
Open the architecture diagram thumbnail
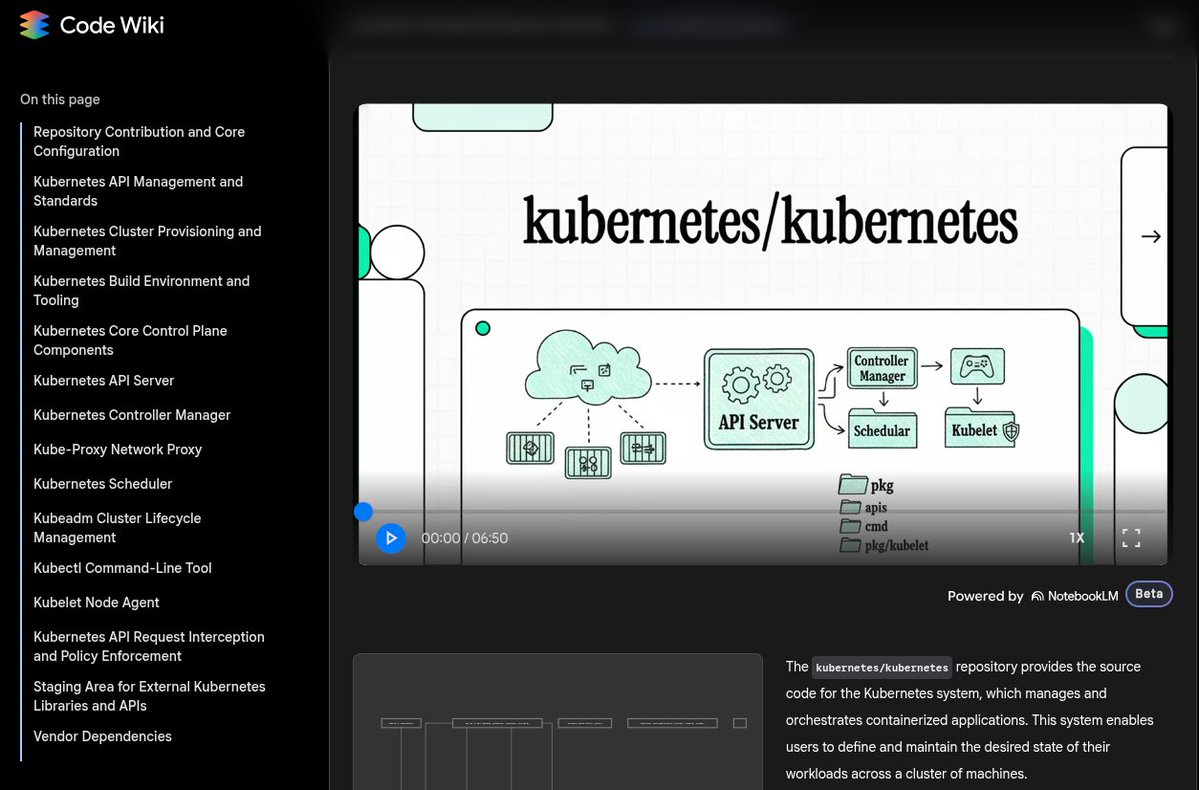point(557,721)
